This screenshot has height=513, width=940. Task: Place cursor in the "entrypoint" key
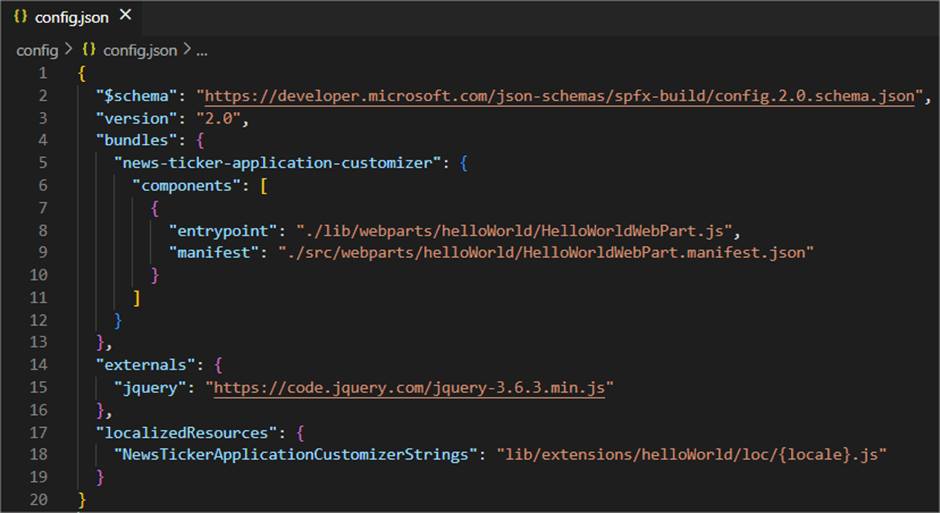coord(224,230)
